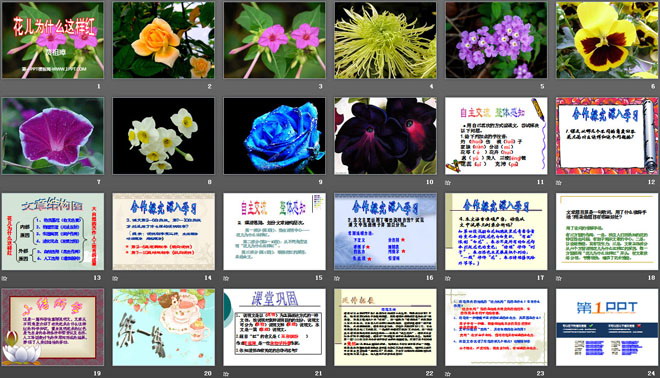Click slide number label 16
Screen dimensions: 660x378
point(430,277)
